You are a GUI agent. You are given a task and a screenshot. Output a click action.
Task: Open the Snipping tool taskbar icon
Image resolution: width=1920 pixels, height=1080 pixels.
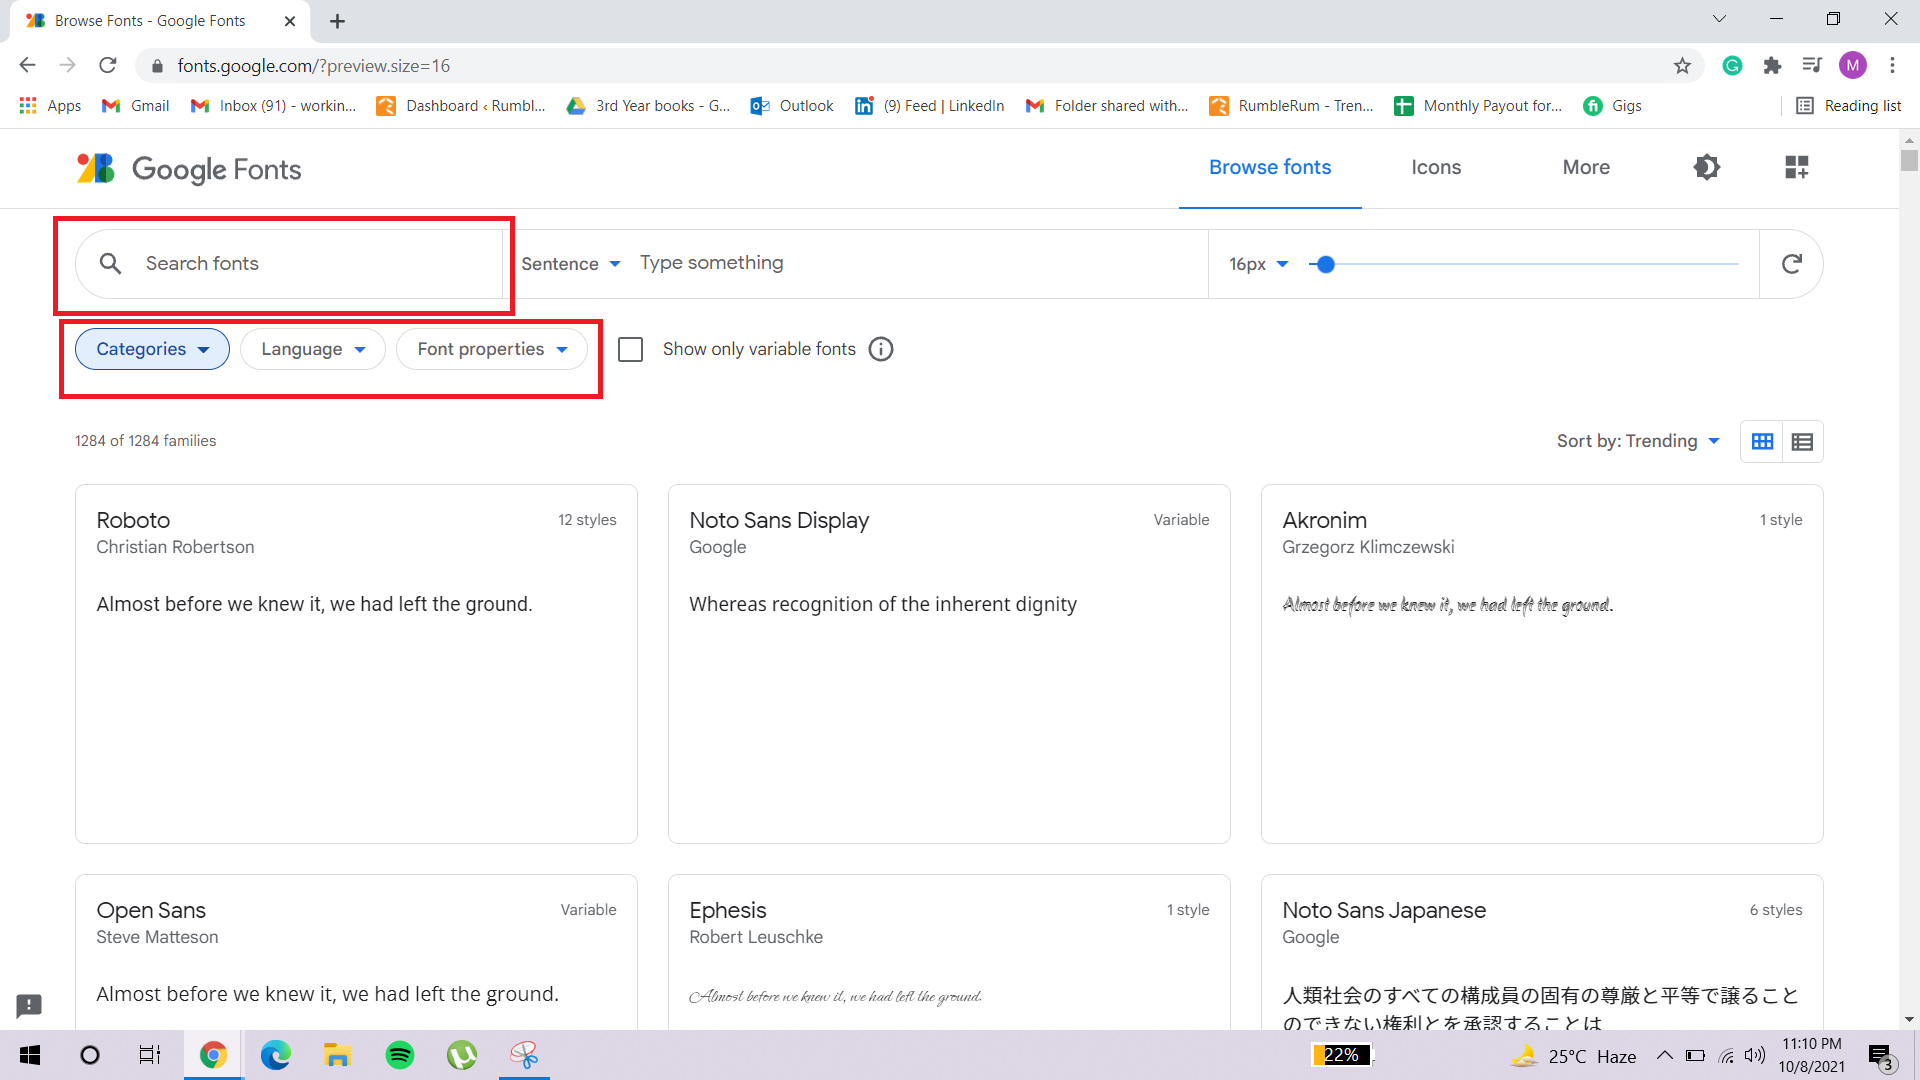point(524,1055)
